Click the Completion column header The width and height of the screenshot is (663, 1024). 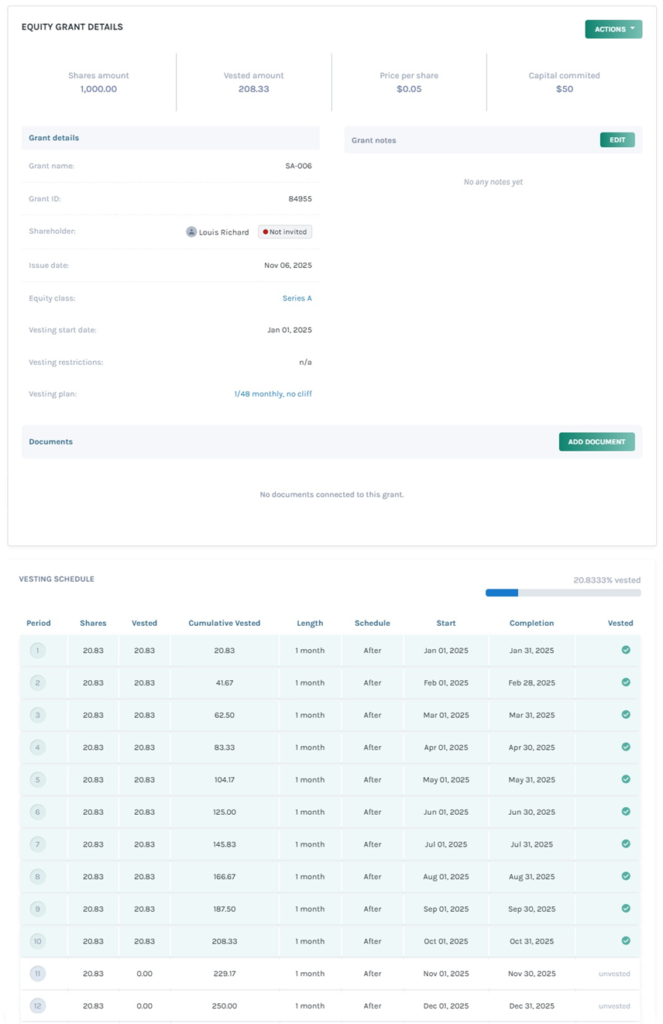point(532,623)
